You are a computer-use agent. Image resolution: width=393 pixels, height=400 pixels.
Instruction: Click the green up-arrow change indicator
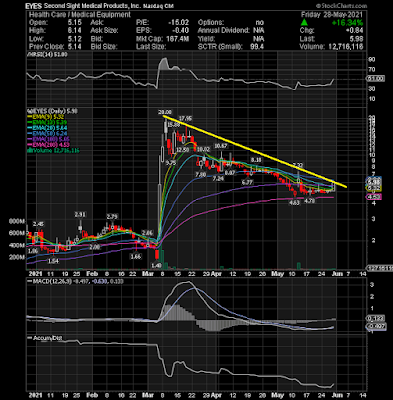[x=304, y=22]
